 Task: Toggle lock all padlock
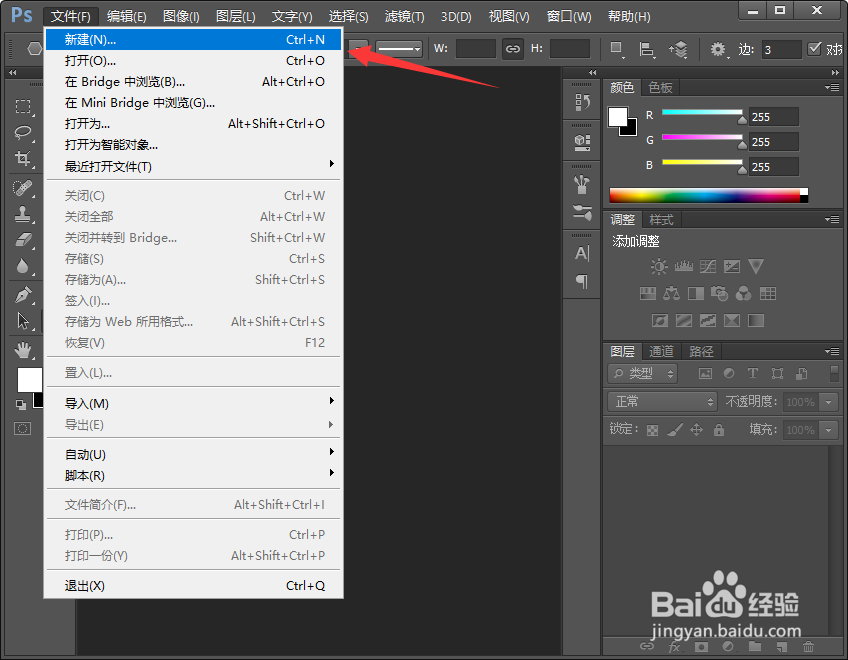tap(719, 430)
